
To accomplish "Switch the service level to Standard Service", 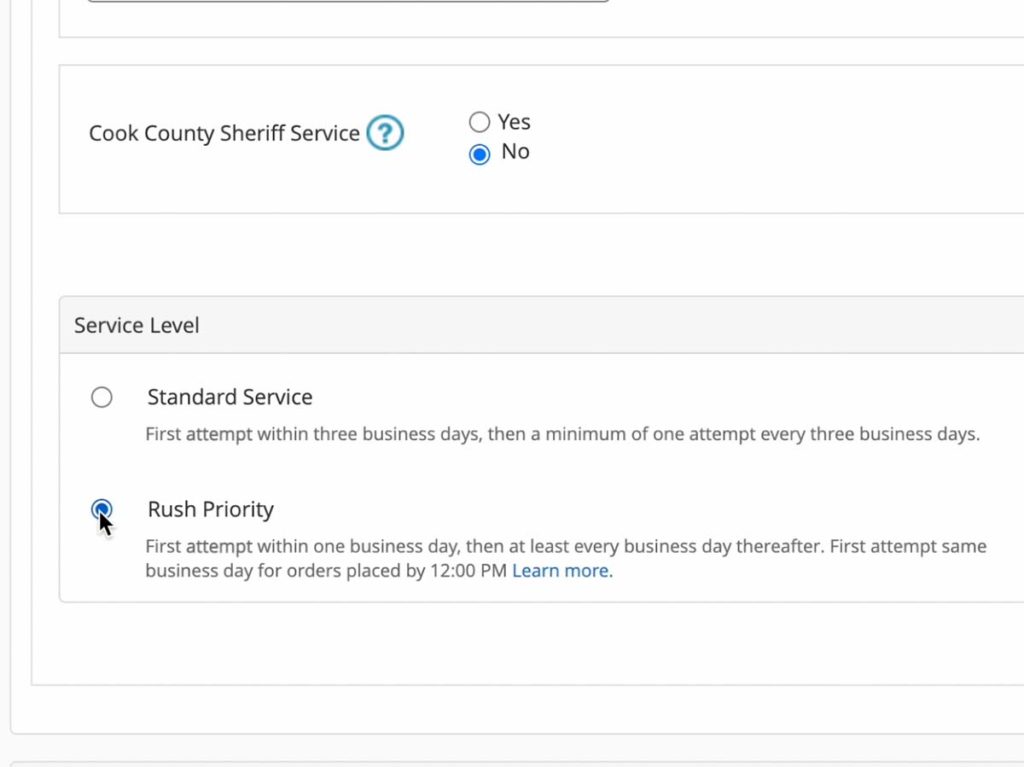I will click(101, 397).
